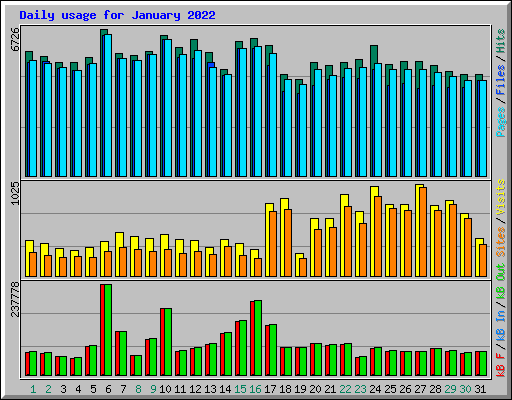Click day 1 on the x-axis
Viewport: 512px width, 400px height.
(33, 389)
